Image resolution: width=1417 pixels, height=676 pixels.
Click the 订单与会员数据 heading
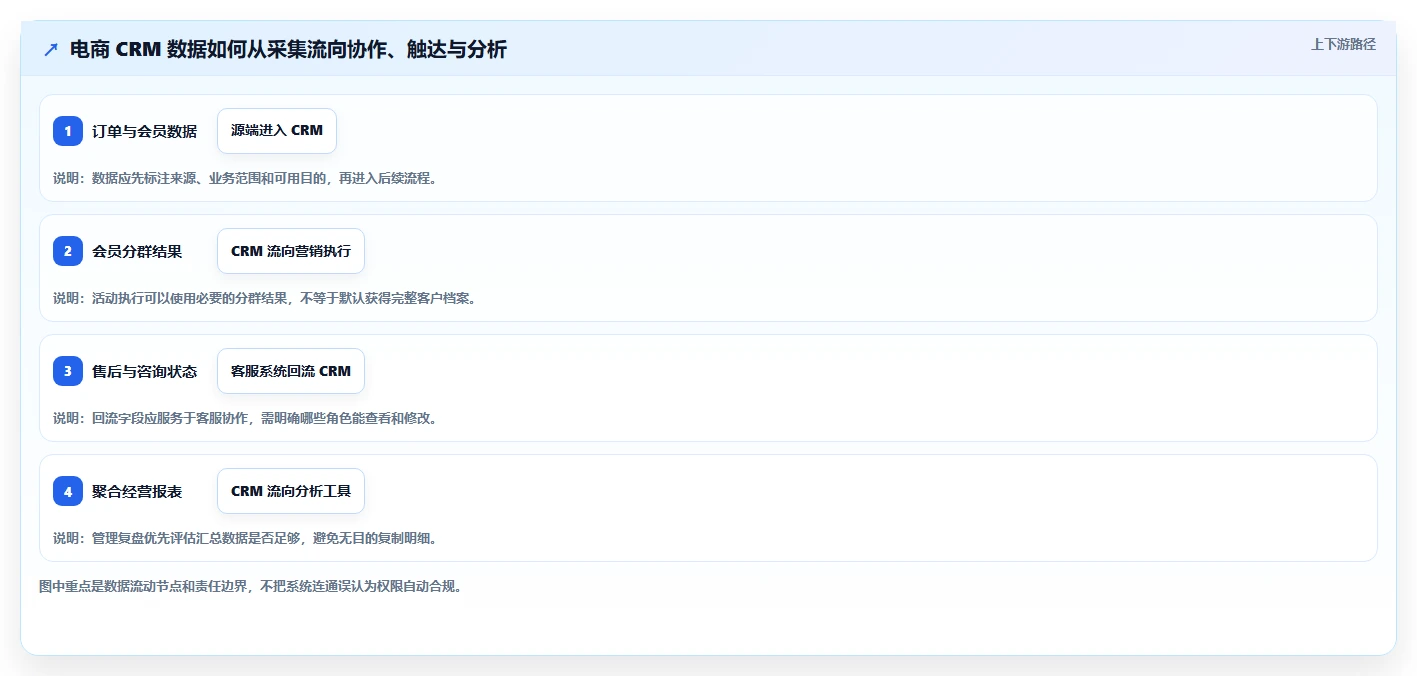145,131
